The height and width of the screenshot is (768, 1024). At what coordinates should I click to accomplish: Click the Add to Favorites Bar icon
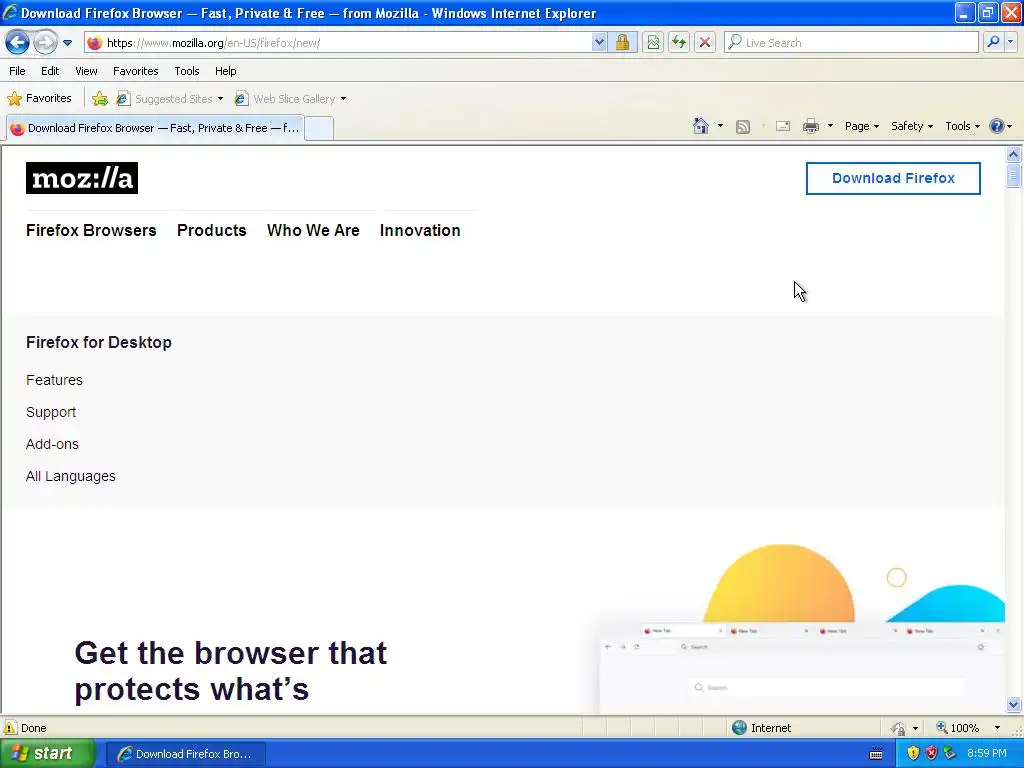(100, 99)
